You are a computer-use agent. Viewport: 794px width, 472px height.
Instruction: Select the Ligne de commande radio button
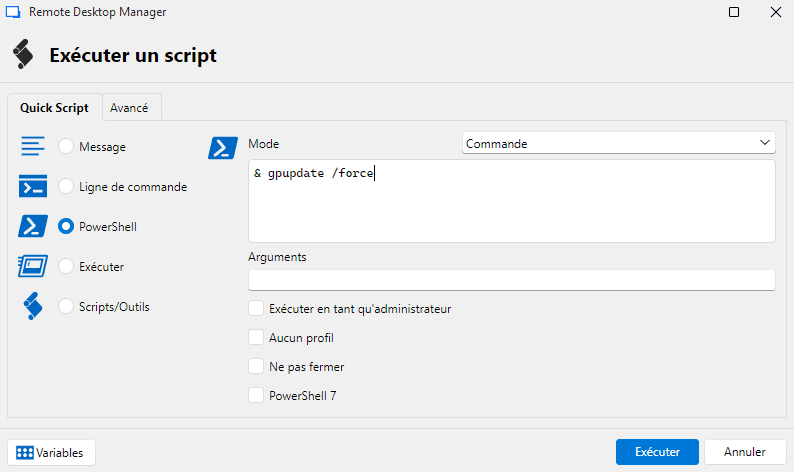click(x=66, y=186)
